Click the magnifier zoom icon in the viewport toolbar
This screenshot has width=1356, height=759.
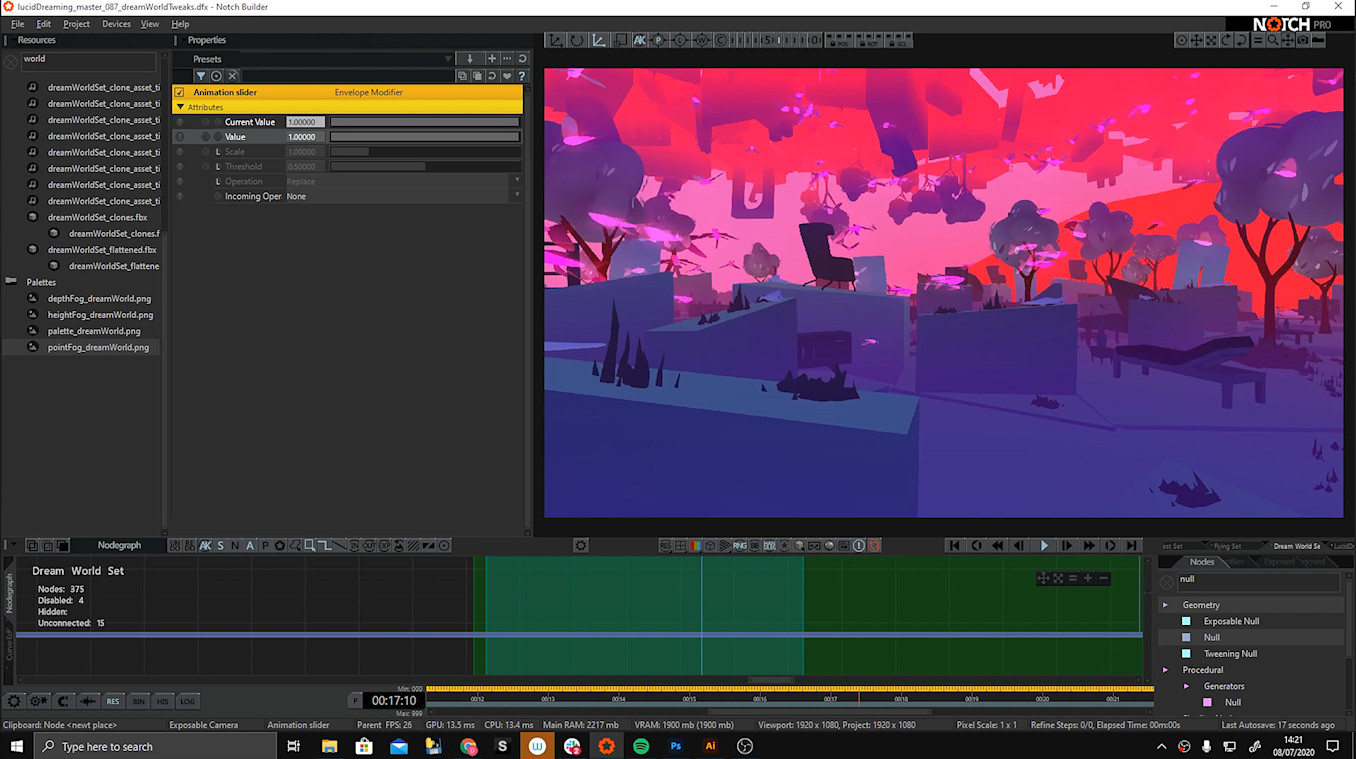tap(1272, 40)
